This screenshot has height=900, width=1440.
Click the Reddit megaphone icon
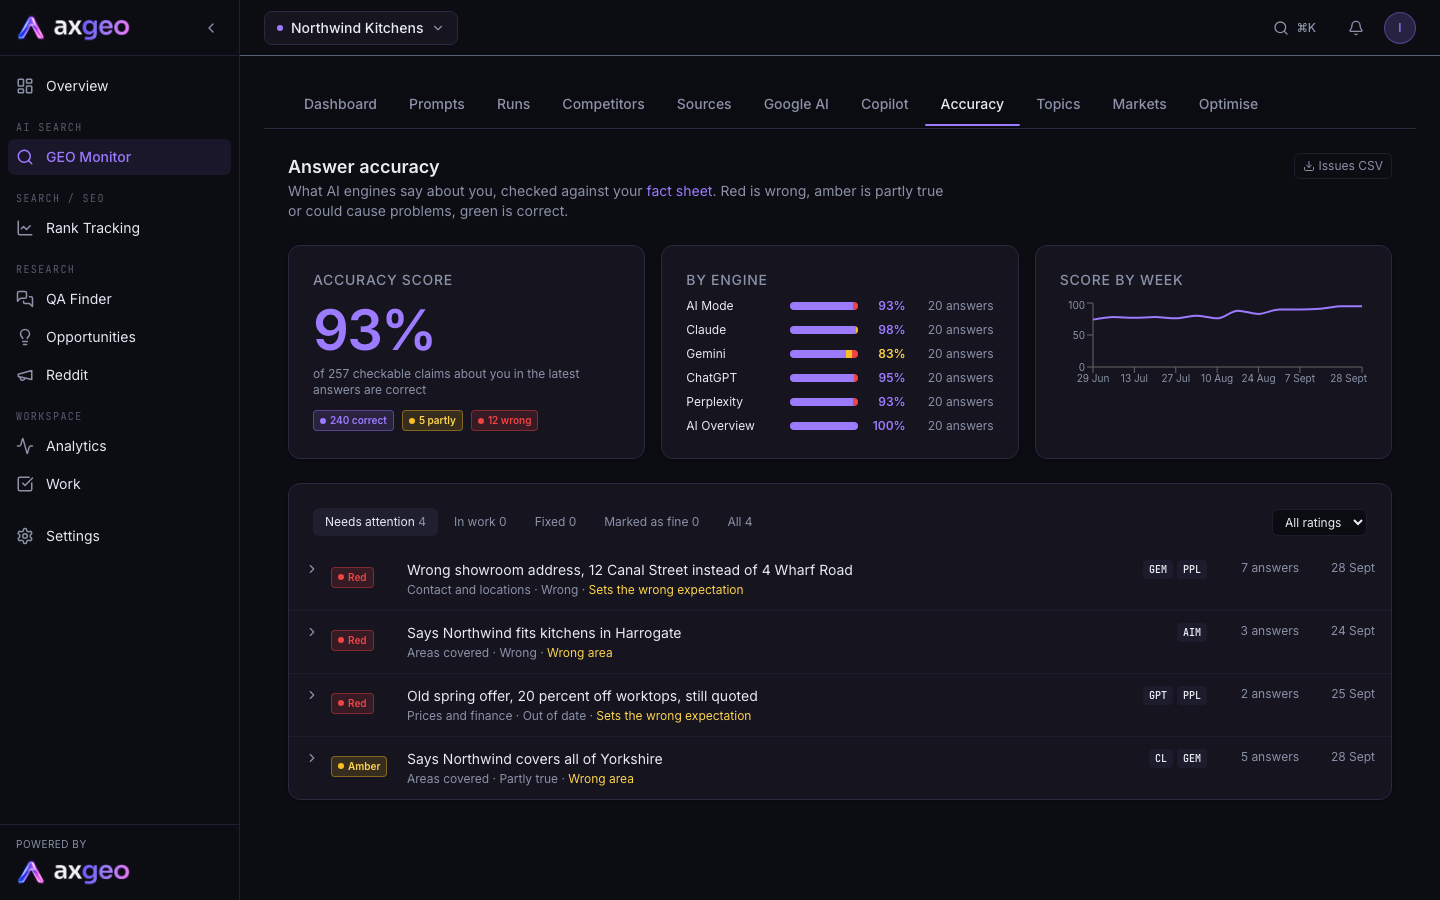(x=25, y=375)
